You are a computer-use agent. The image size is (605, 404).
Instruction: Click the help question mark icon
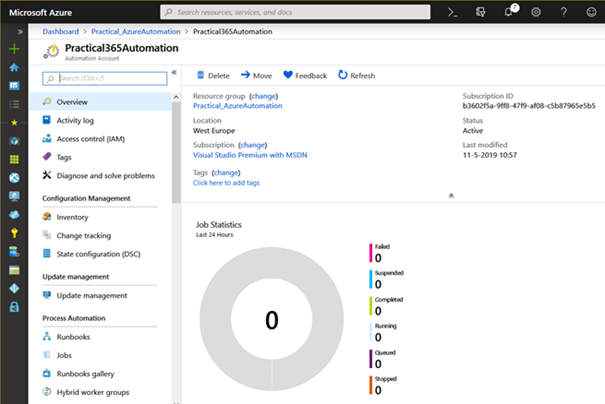(564, 12)
